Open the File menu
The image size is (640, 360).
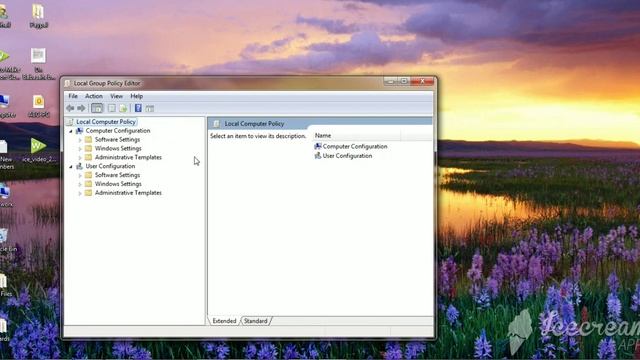click(x=73, y=96)
